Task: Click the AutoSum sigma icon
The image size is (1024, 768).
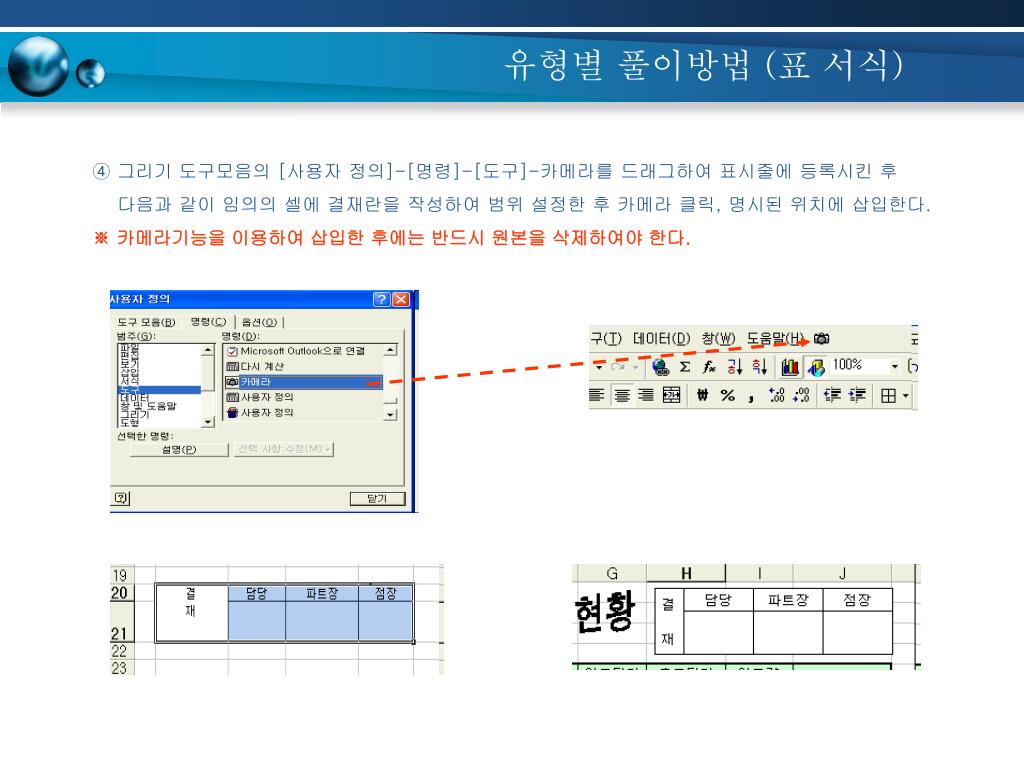Action: click(685, 367)
